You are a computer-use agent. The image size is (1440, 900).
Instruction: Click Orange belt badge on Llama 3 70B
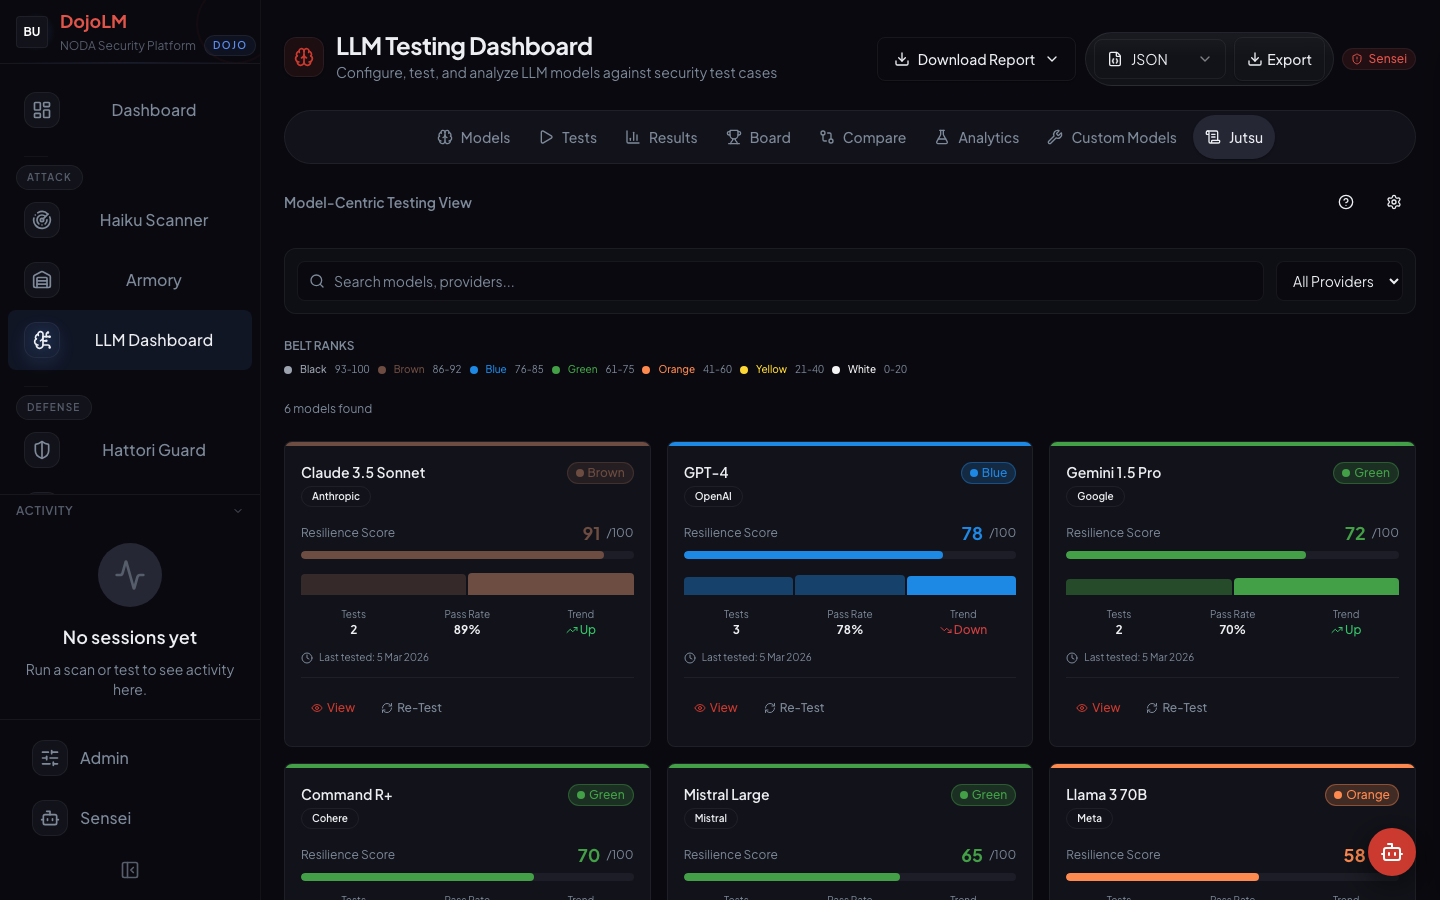[1362, 795]
